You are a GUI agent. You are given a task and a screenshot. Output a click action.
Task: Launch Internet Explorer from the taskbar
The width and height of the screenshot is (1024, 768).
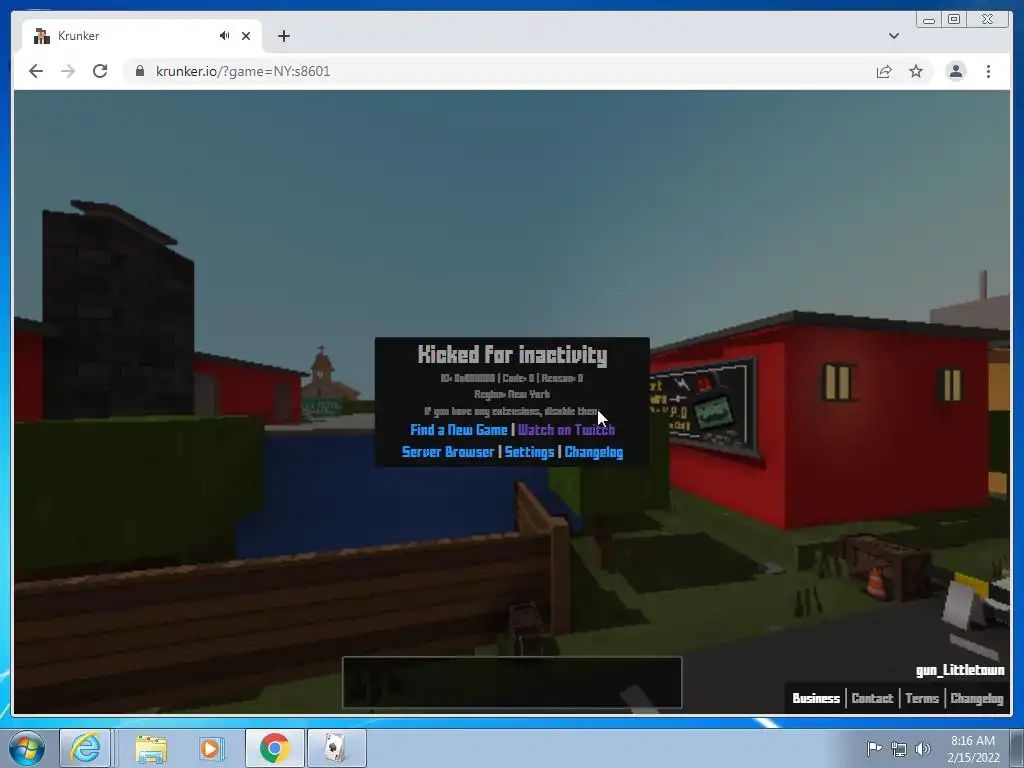[x=85, y=748]
